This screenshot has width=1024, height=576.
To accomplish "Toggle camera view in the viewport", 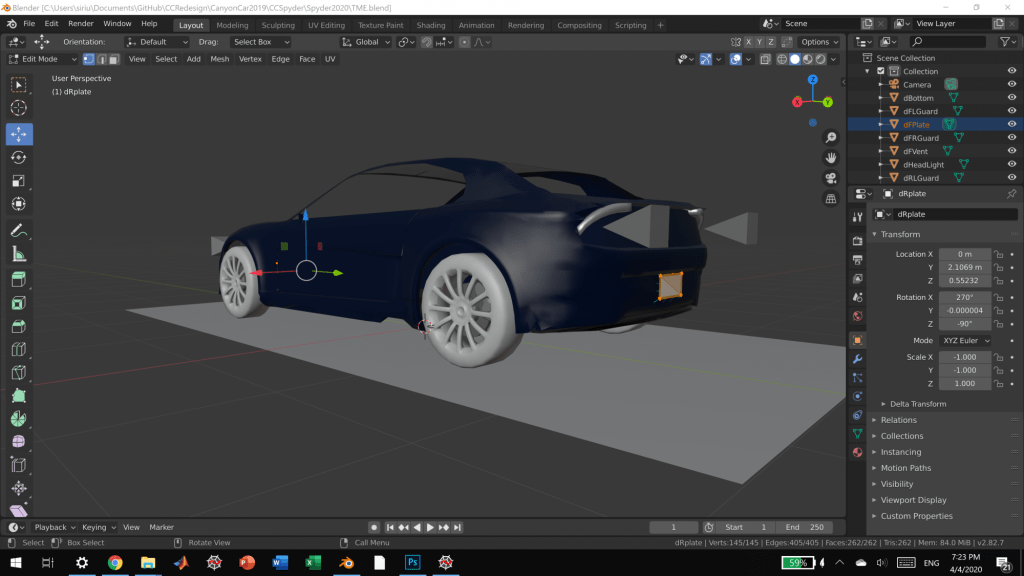I will (x=830, y=178).
